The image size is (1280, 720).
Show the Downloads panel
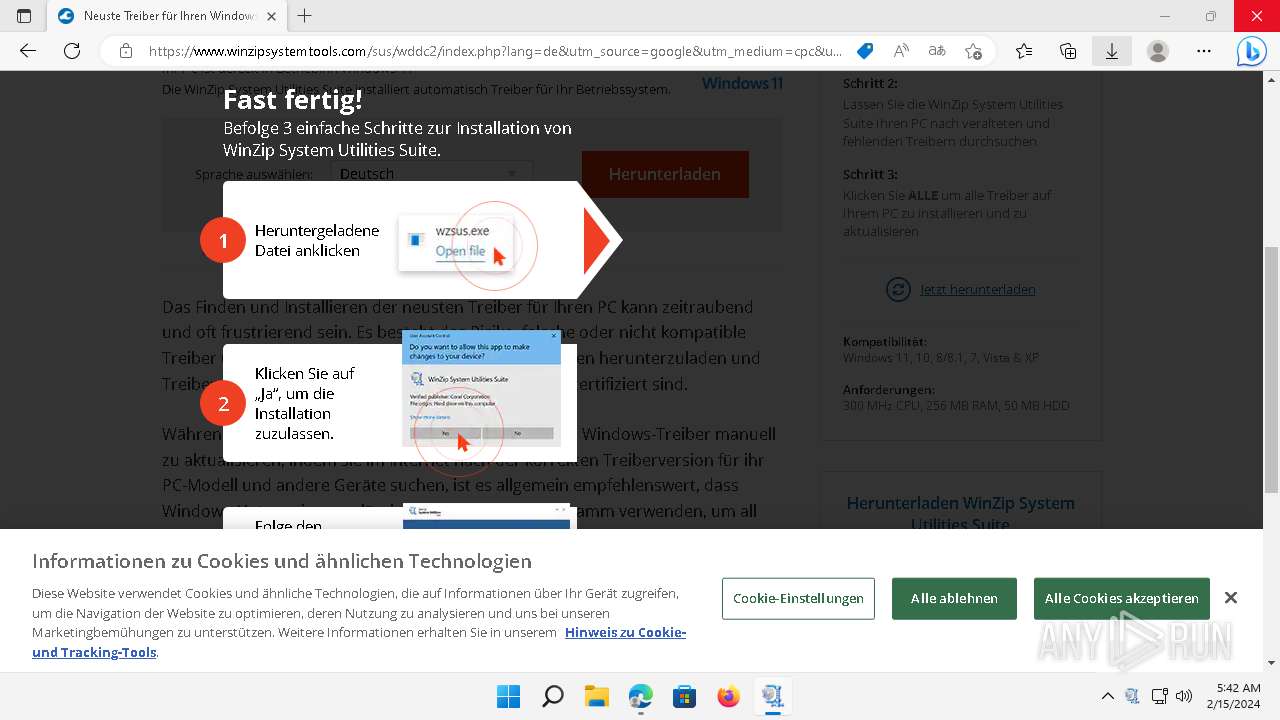pyautogui.click(x=1111, y=51)
